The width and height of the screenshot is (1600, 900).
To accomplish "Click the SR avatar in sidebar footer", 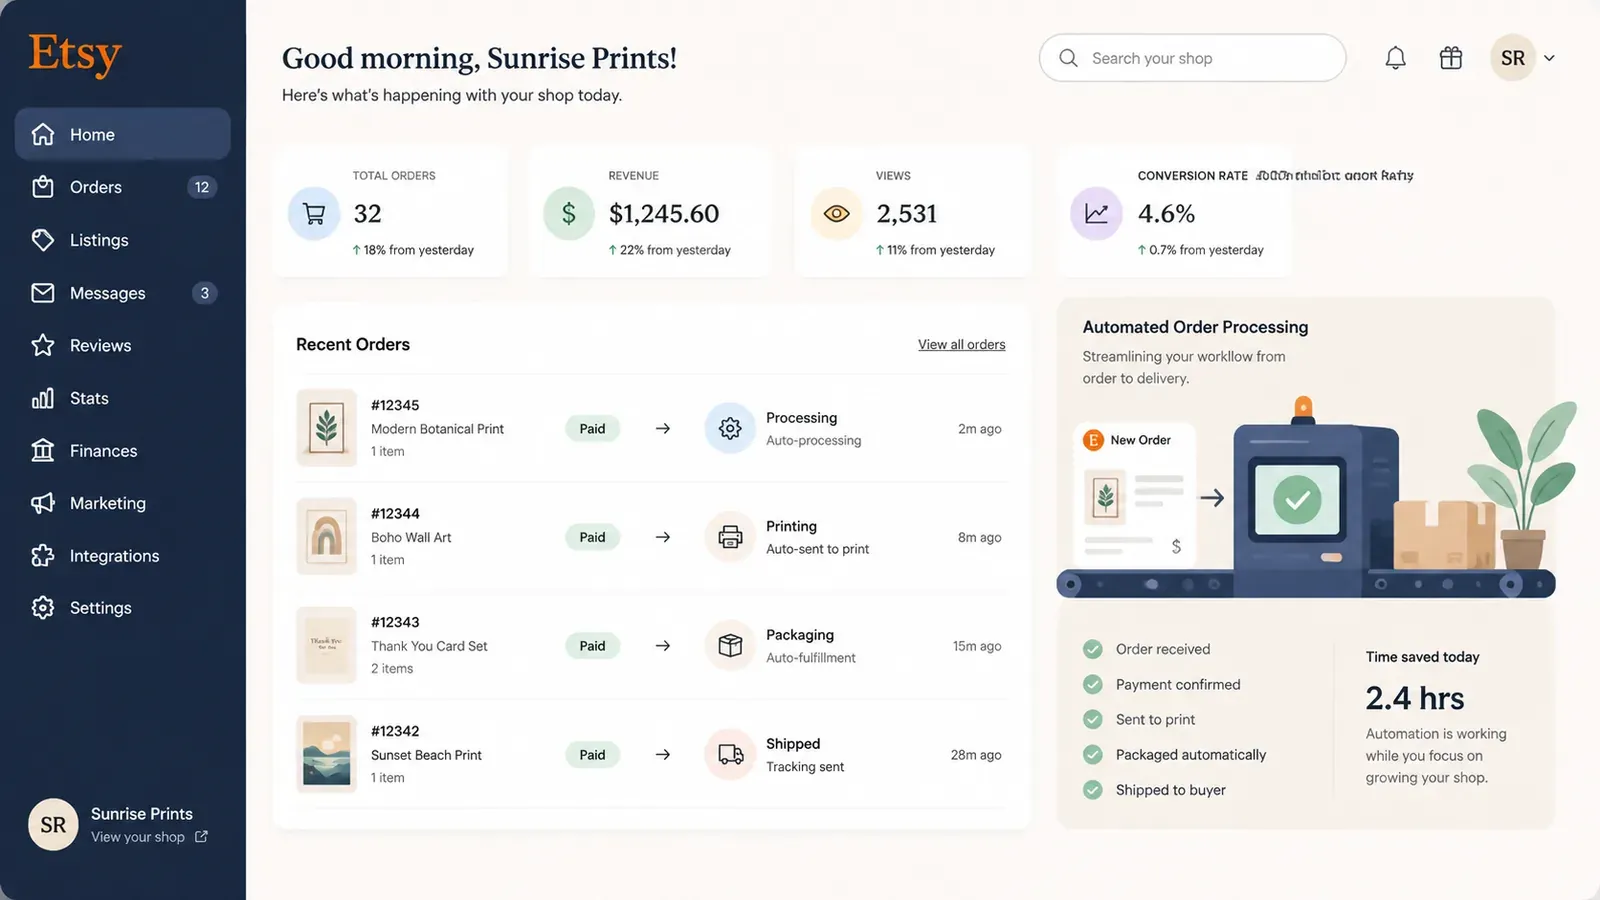I will click(x=53, y=825).
